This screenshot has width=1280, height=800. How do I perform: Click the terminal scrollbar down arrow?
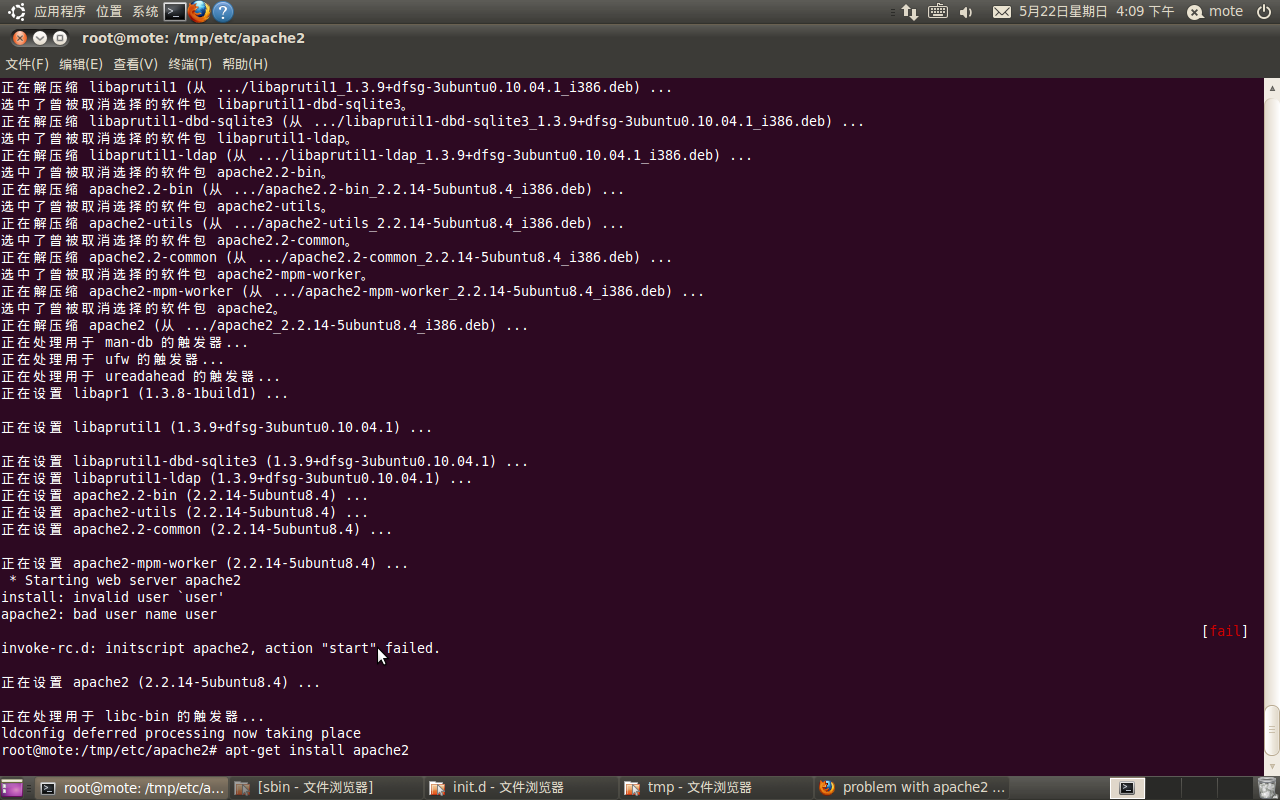pyautogui.click(x=1272, y=766)
